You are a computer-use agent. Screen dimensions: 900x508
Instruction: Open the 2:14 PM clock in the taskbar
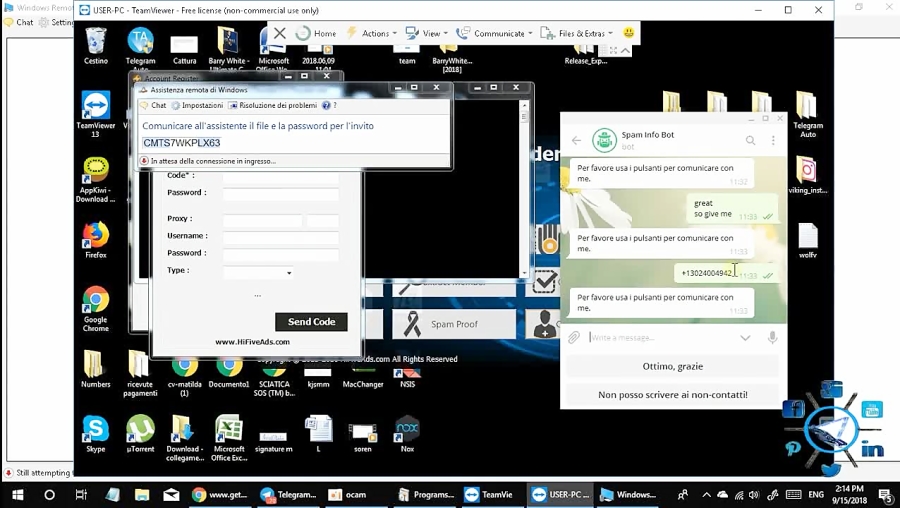click(849, 495)
